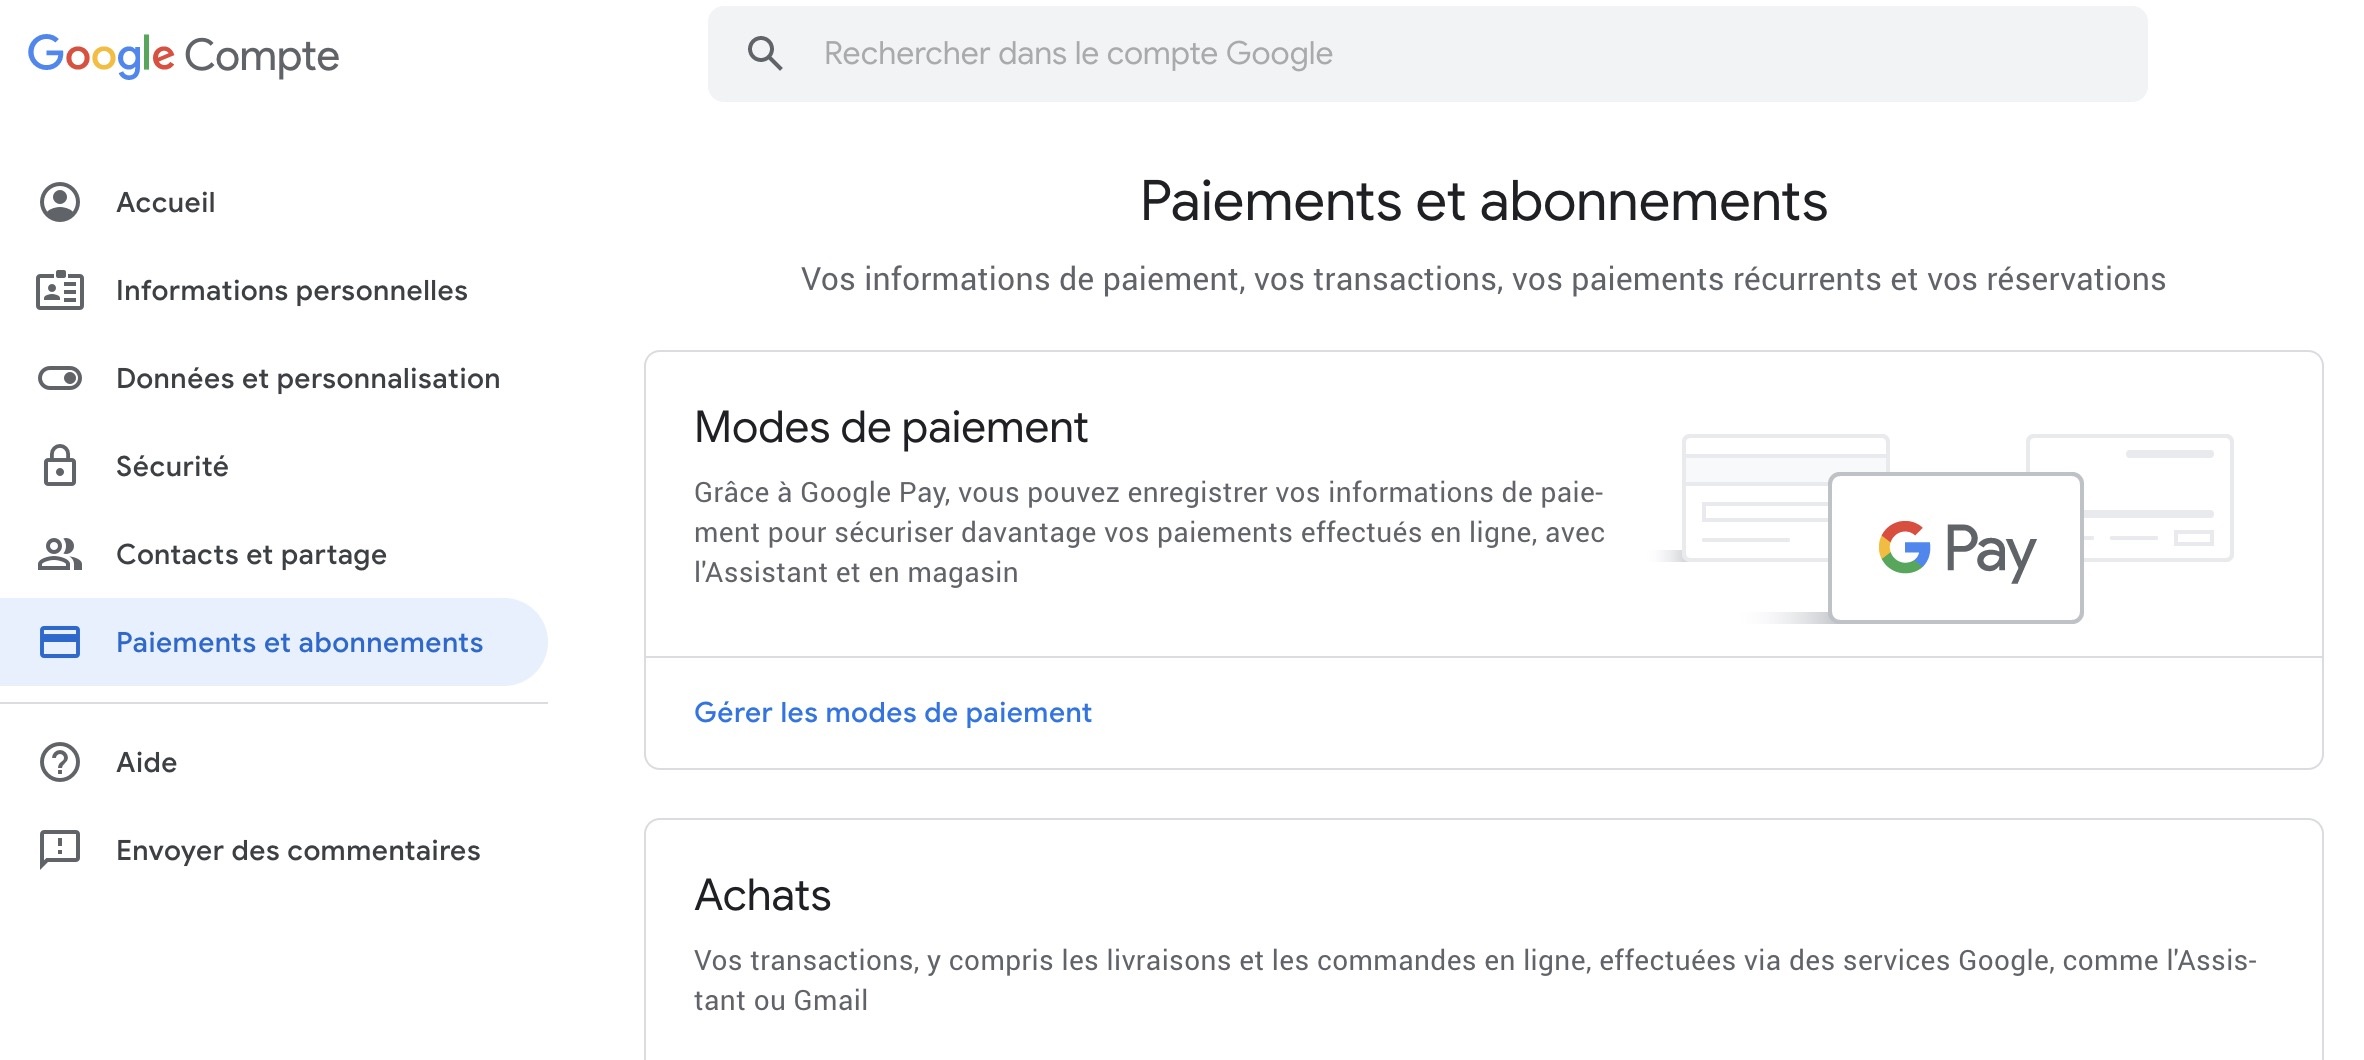Screen dimensions: 2364x1060
Task: Open Gérer les modes de paiement
Action: tap(893, 712)
